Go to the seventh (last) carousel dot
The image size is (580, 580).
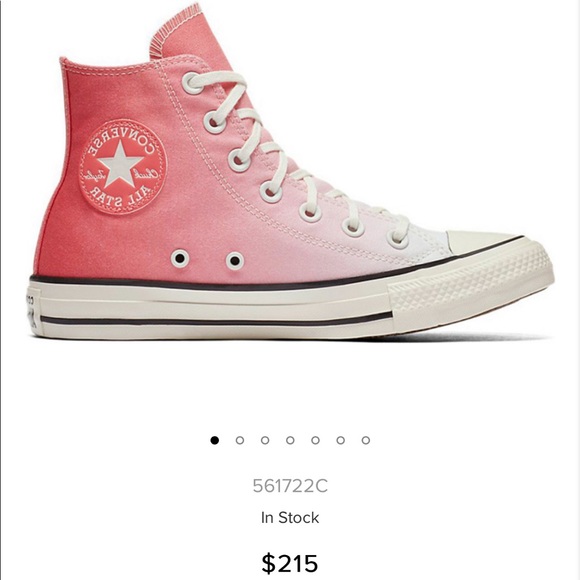(x=366, y=440)
